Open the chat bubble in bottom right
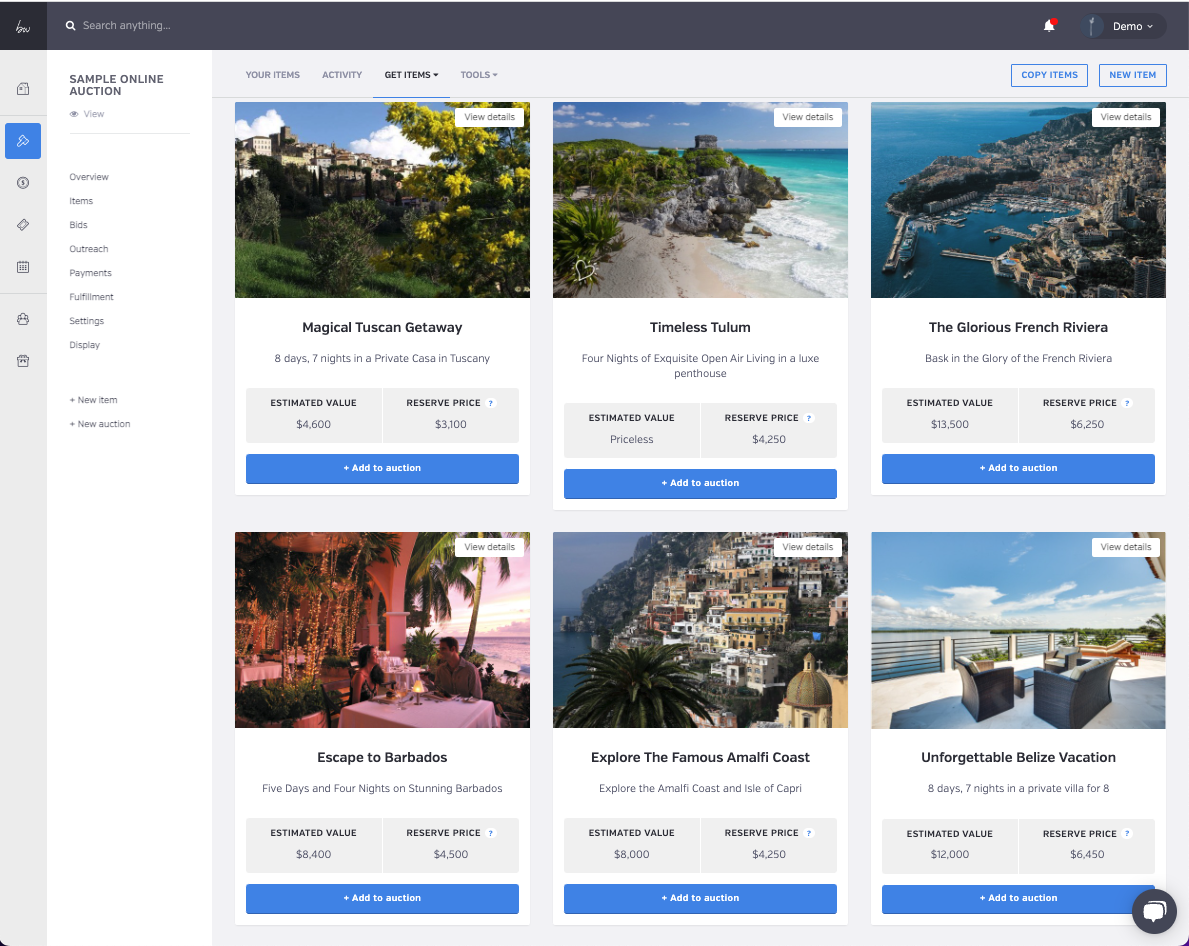Screen dimensions: 1189x946 click(1154, 911)
